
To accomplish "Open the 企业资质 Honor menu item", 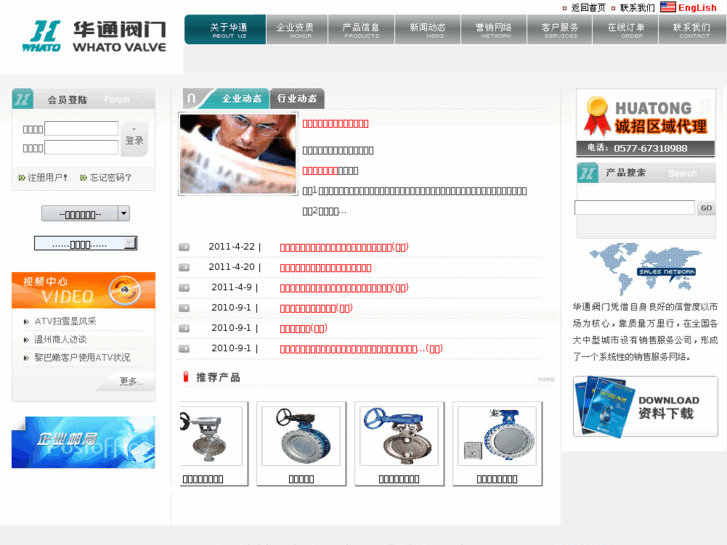I will (297, 30).
